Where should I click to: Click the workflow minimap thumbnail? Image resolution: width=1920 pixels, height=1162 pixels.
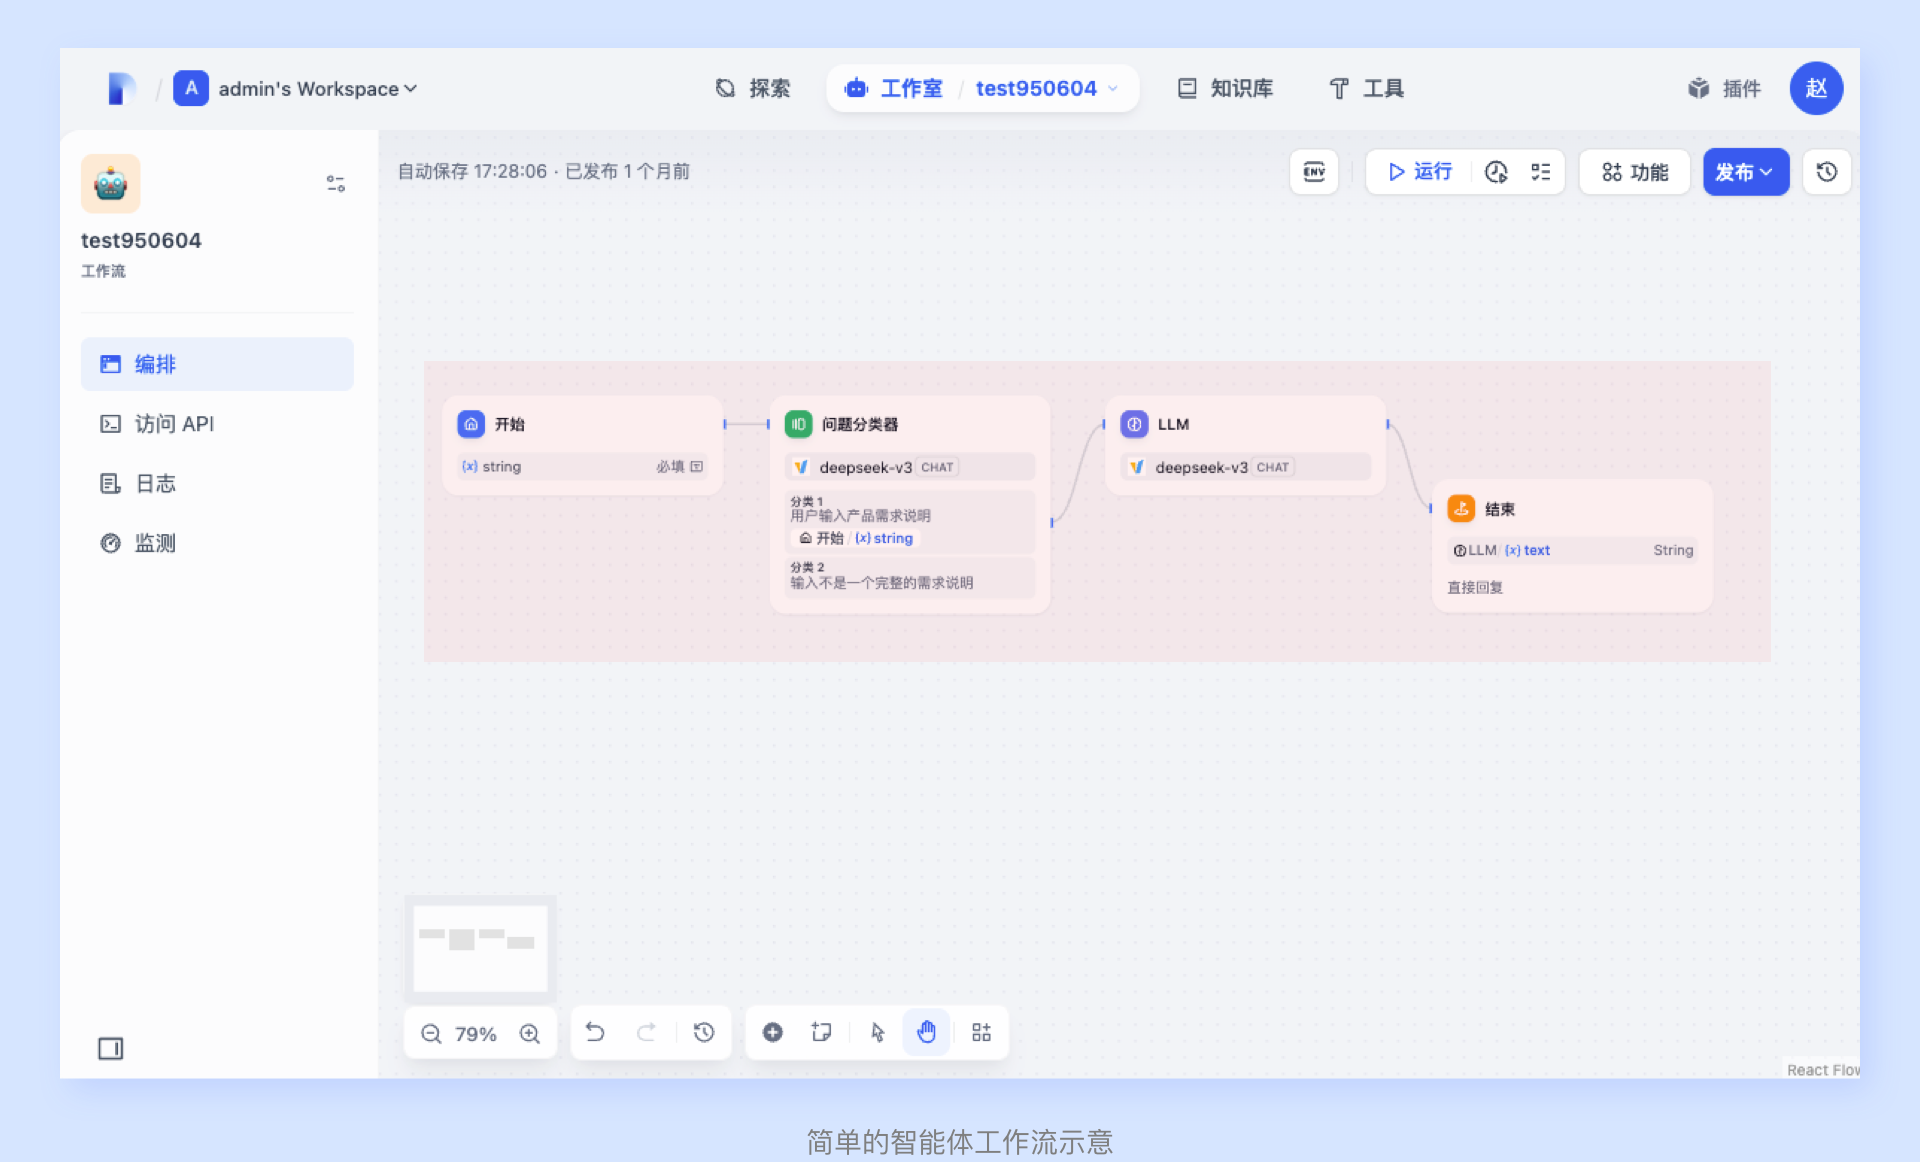pos(480,948)
